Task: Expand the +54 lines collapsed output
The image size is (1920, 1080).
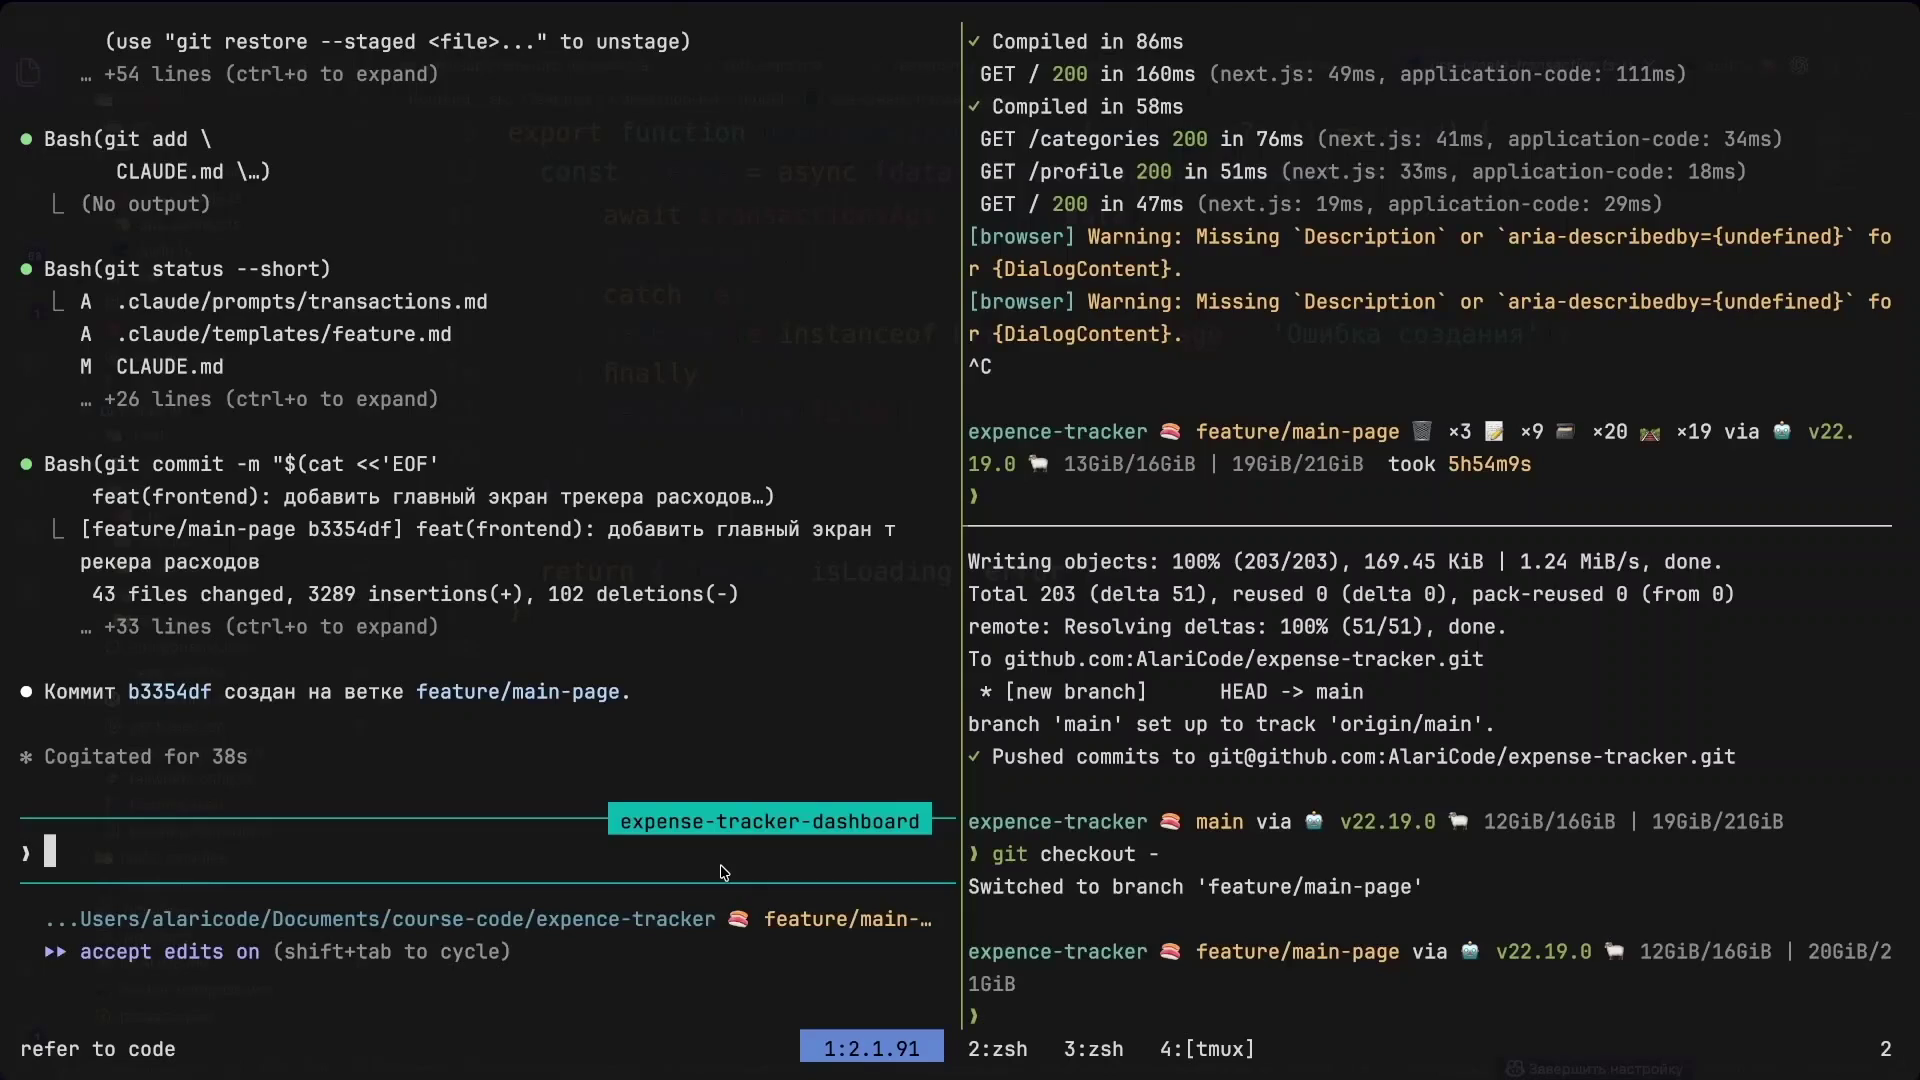Action: tap(259, 74)
